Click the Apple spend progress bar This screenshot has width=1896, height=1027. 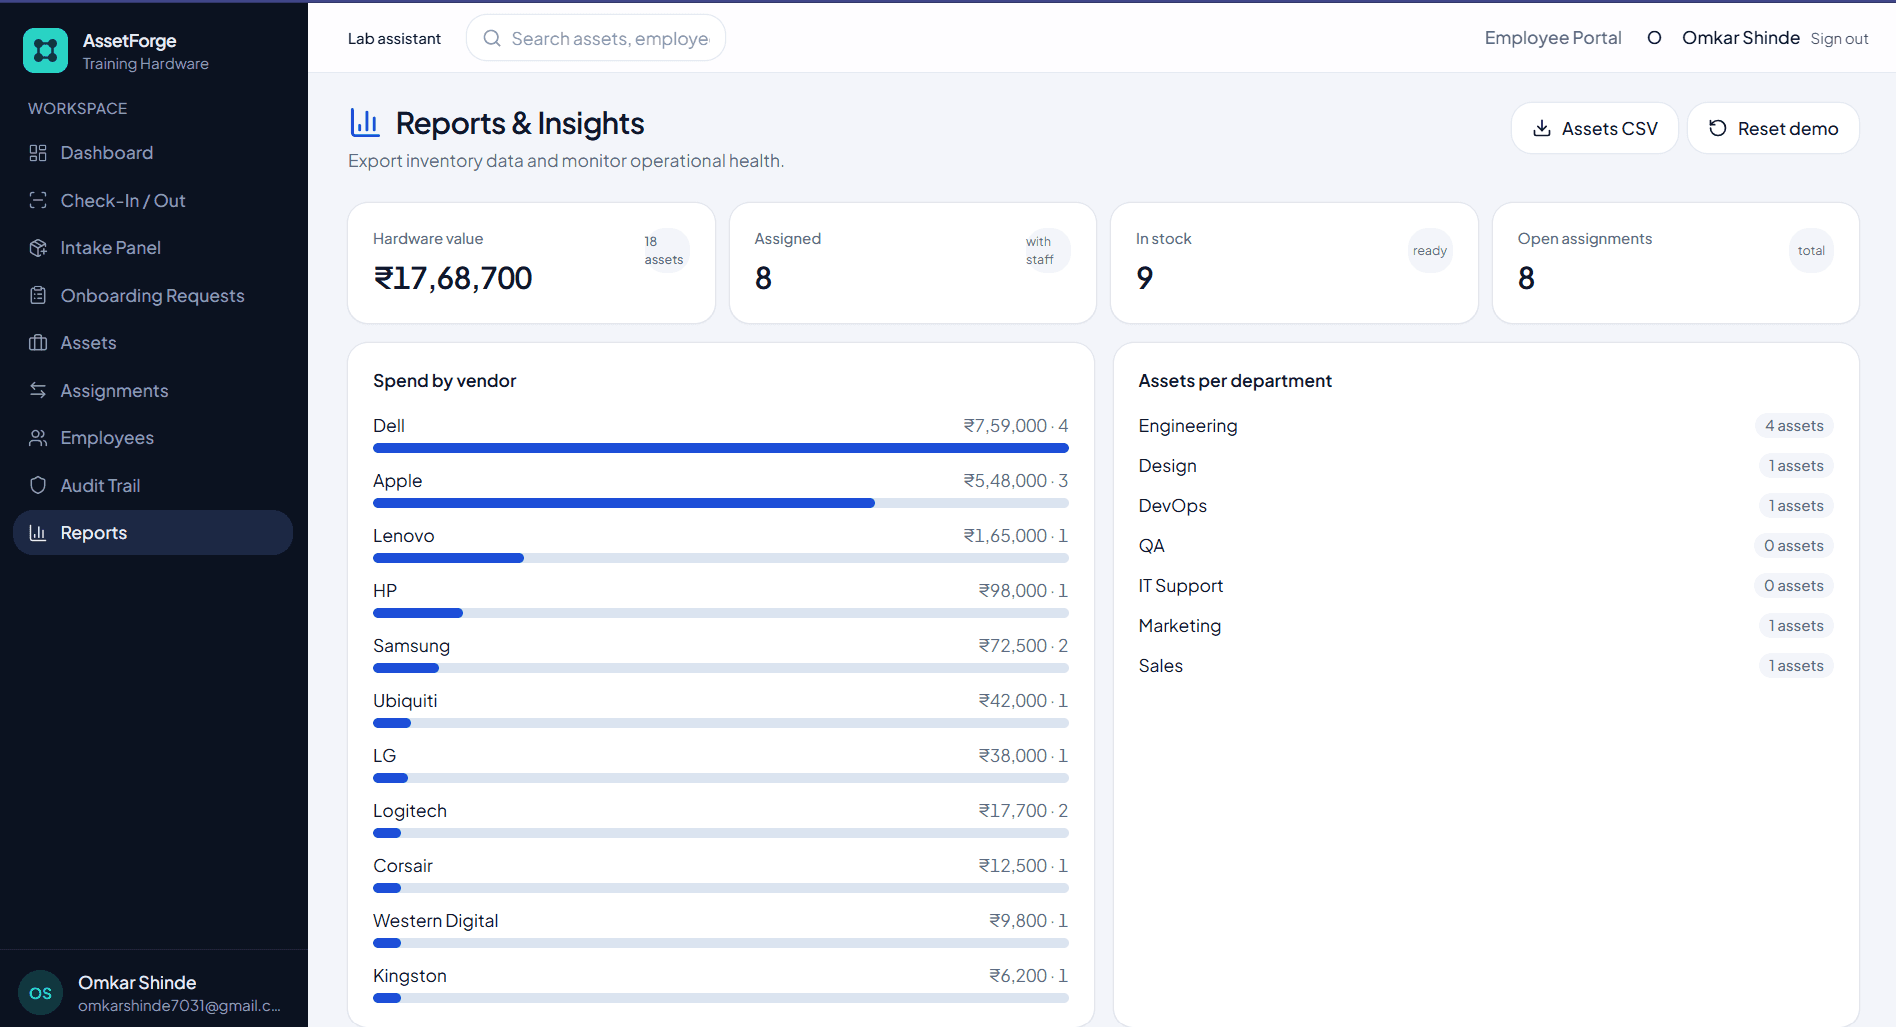[x=721, y=503]
